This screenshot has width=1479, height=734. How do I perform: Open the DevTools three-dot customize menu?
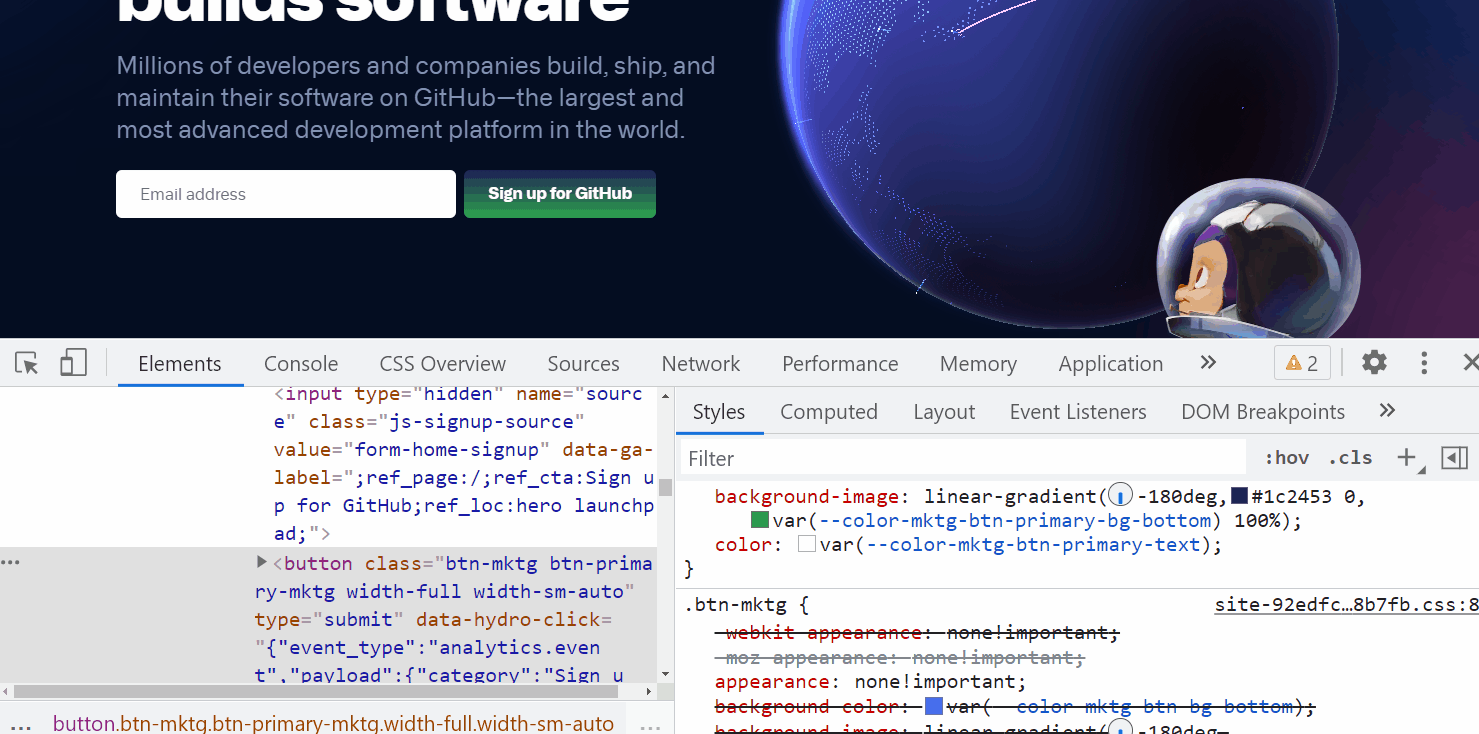click(1424, 363)
